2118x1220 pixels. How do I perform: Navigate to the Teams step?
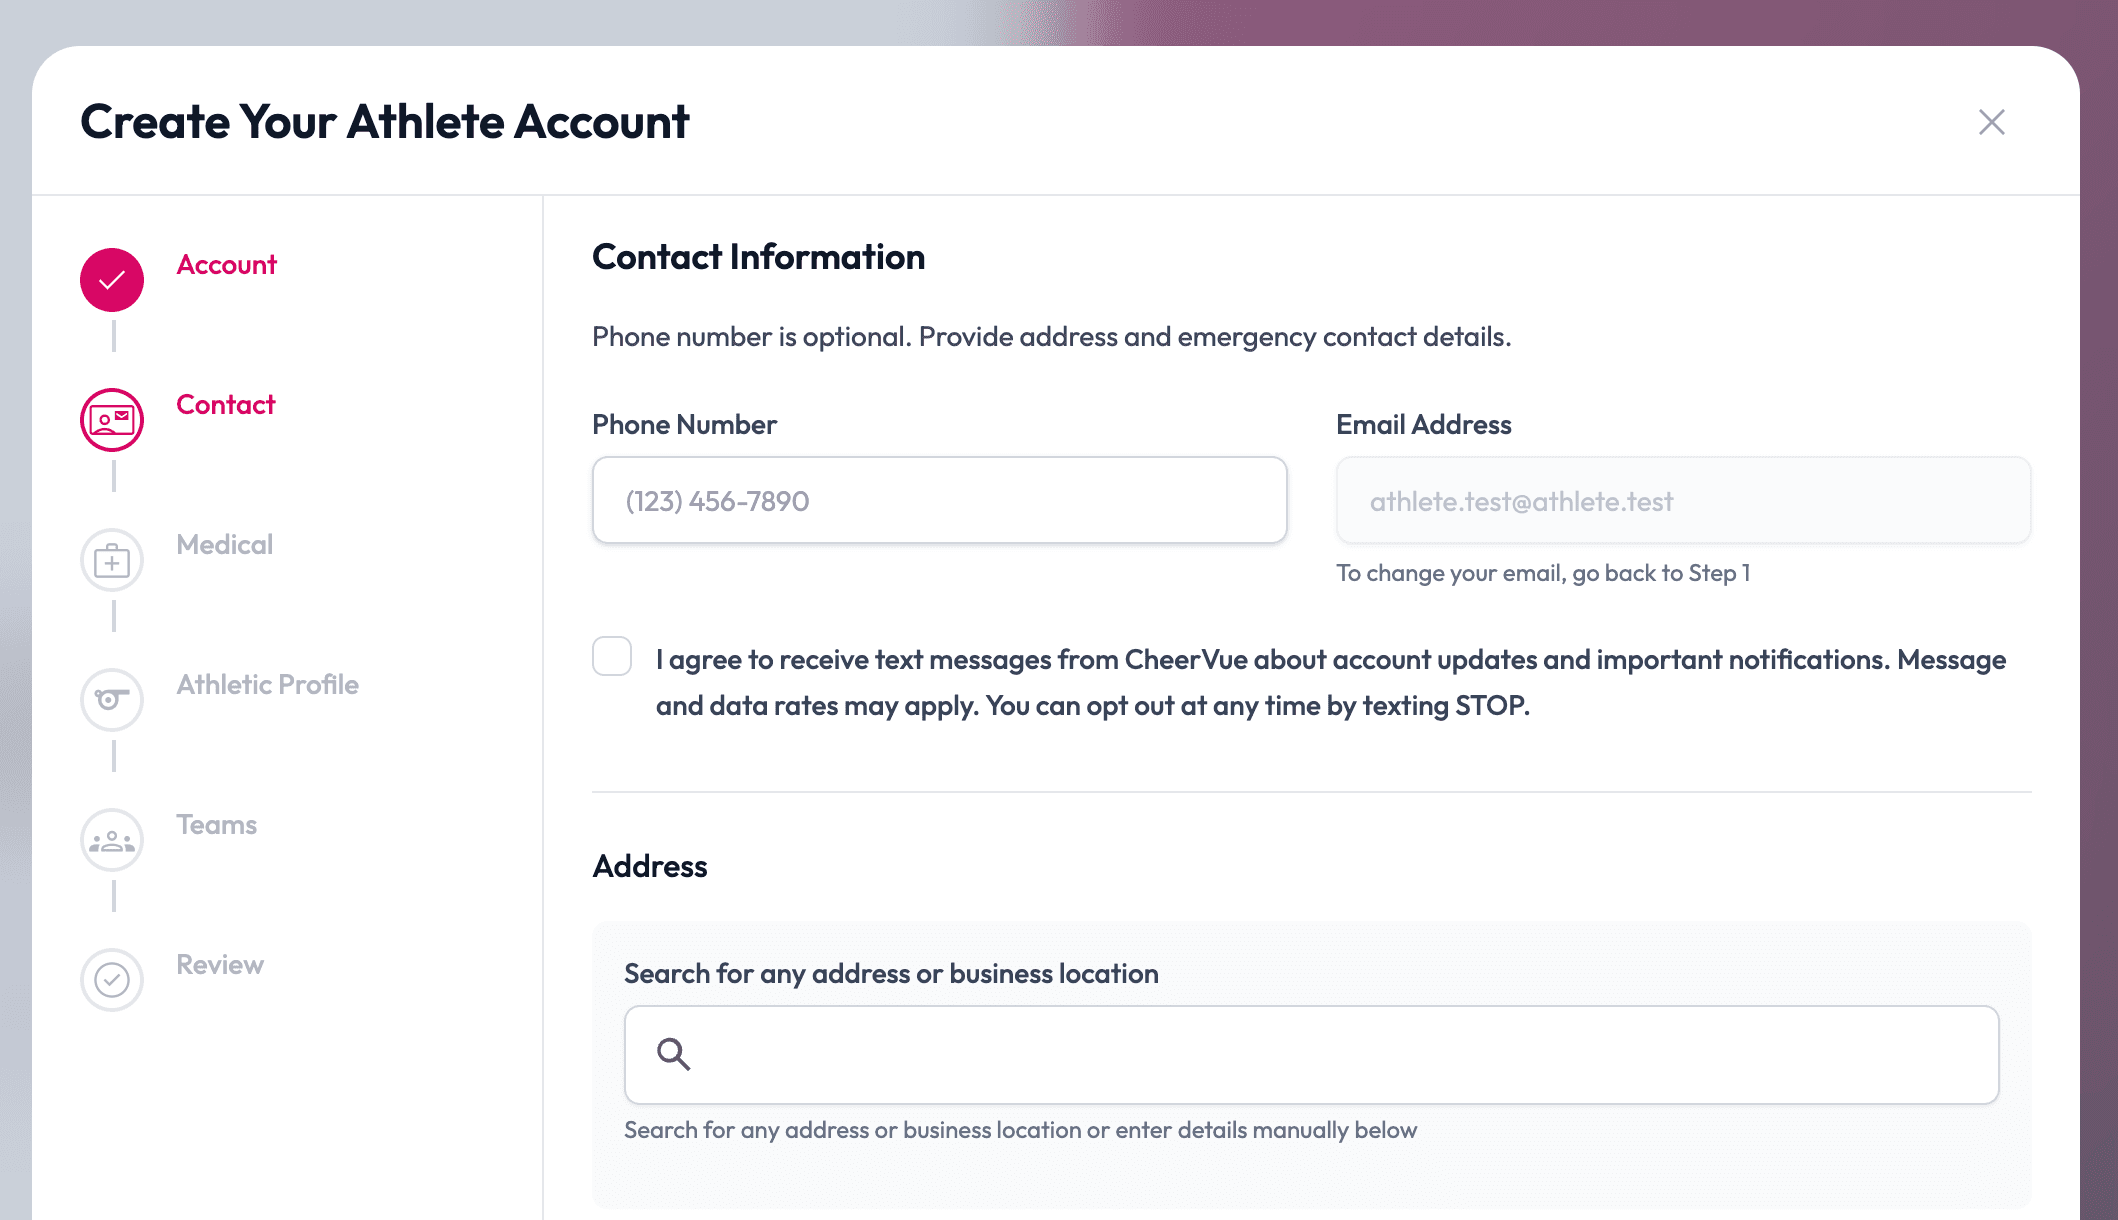216,825
